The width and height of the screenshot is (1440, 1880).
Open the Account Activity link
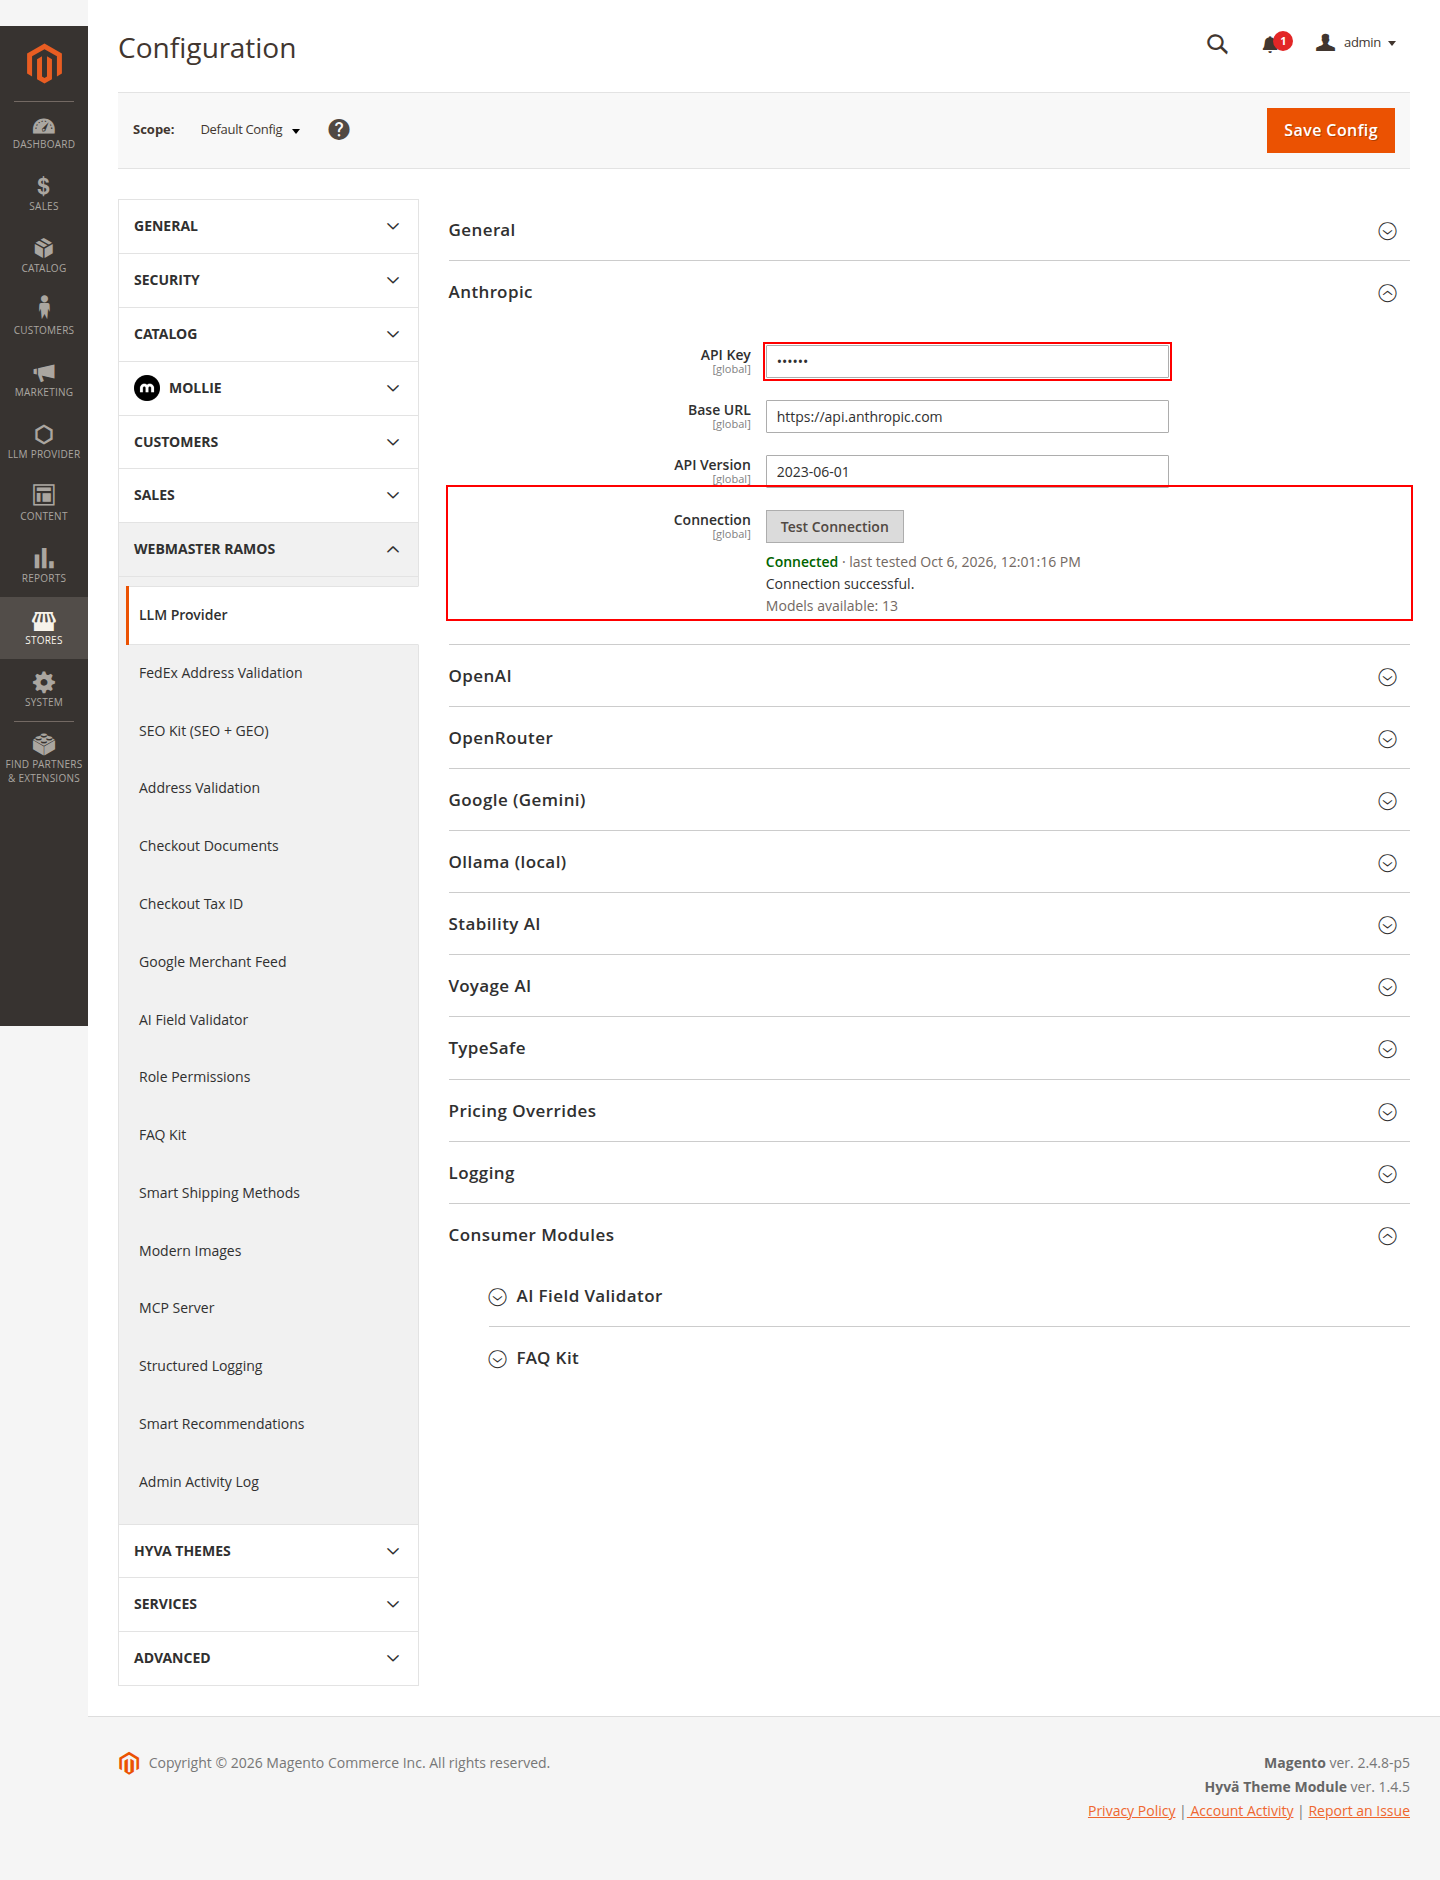[x=1241, y=1811]
